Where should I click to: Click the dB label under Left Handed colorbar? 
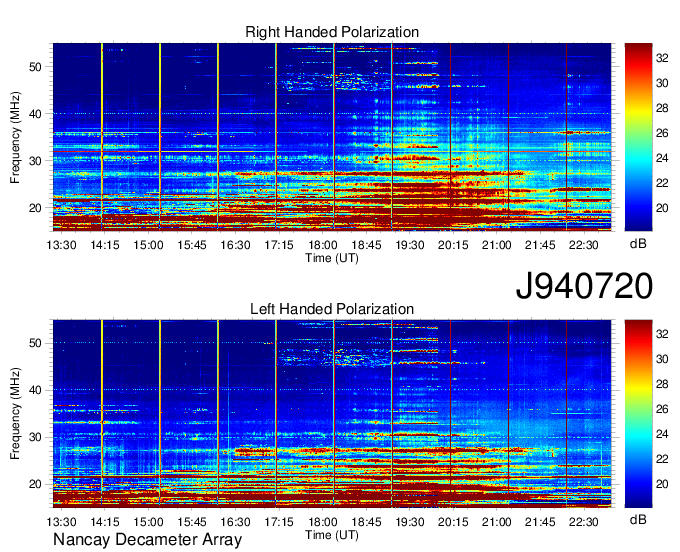point(638,520)
